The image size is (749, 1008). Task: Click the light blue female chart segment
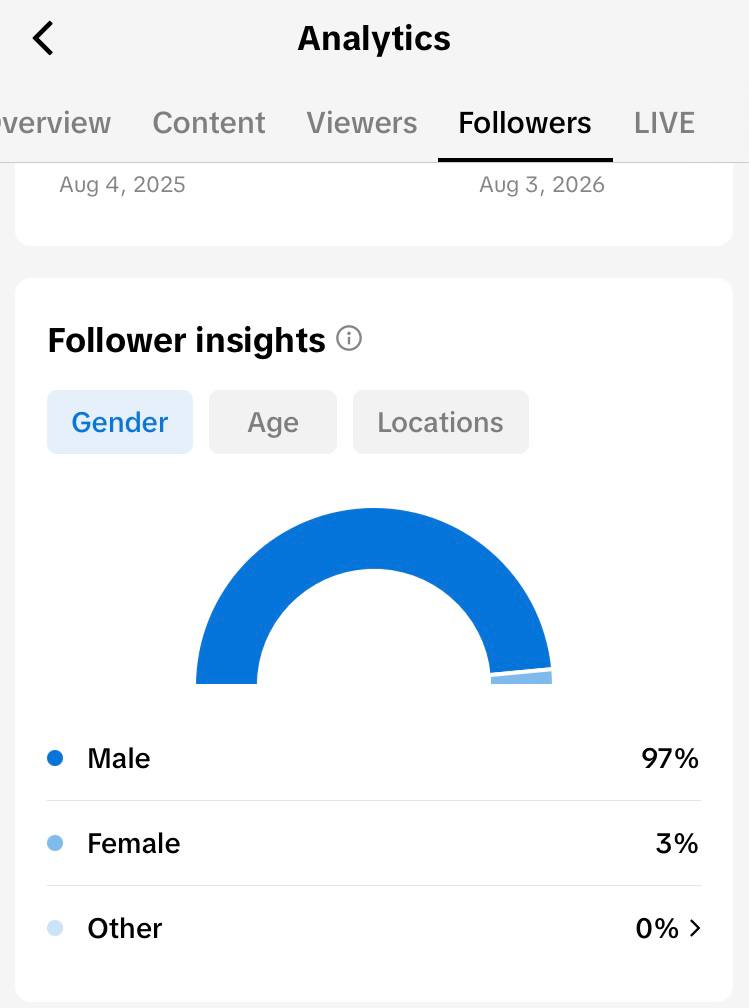click(521, 678)
